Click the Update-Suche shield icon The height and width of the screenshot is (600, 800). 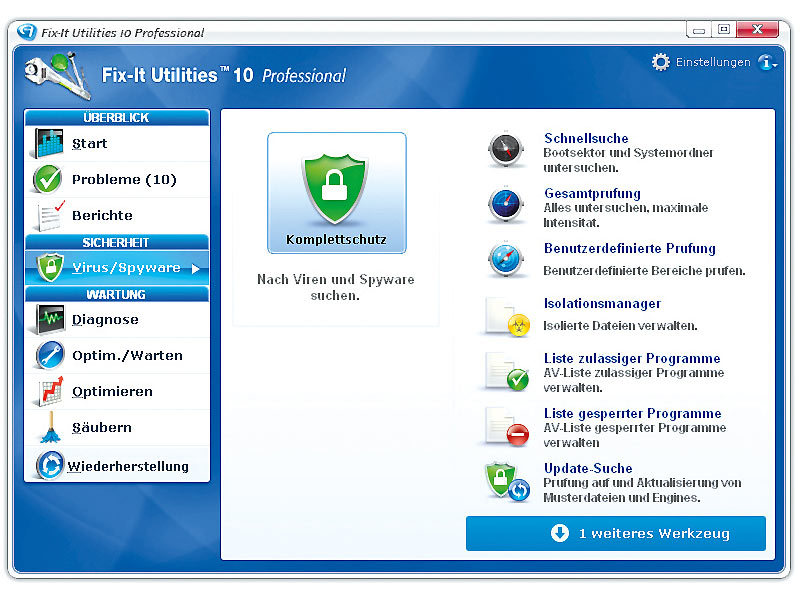507,481
